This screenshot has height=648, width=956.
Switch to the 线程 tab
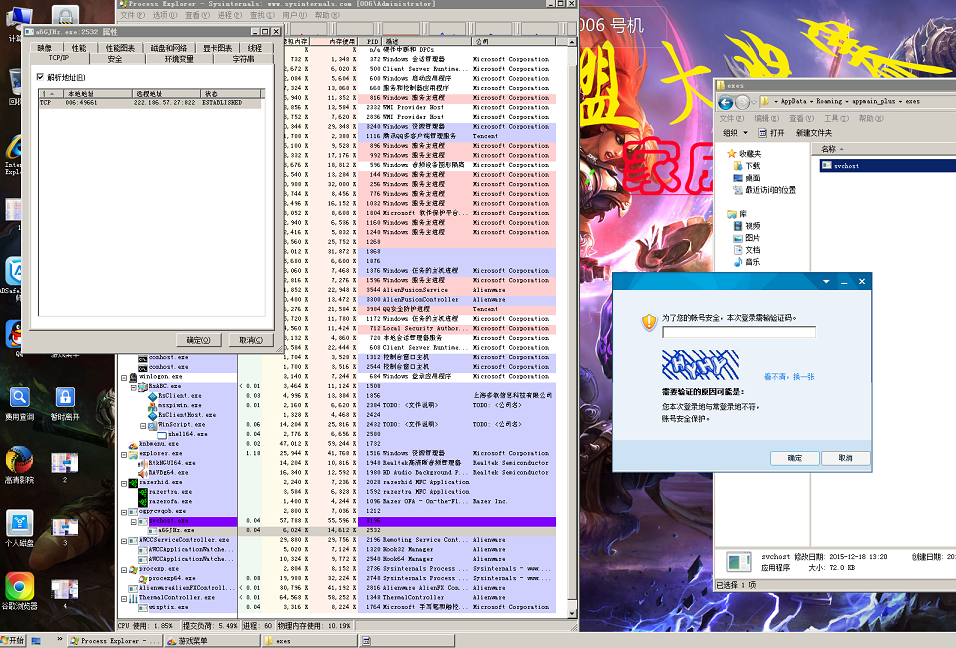pyautogui.click(x=255, y=48)
